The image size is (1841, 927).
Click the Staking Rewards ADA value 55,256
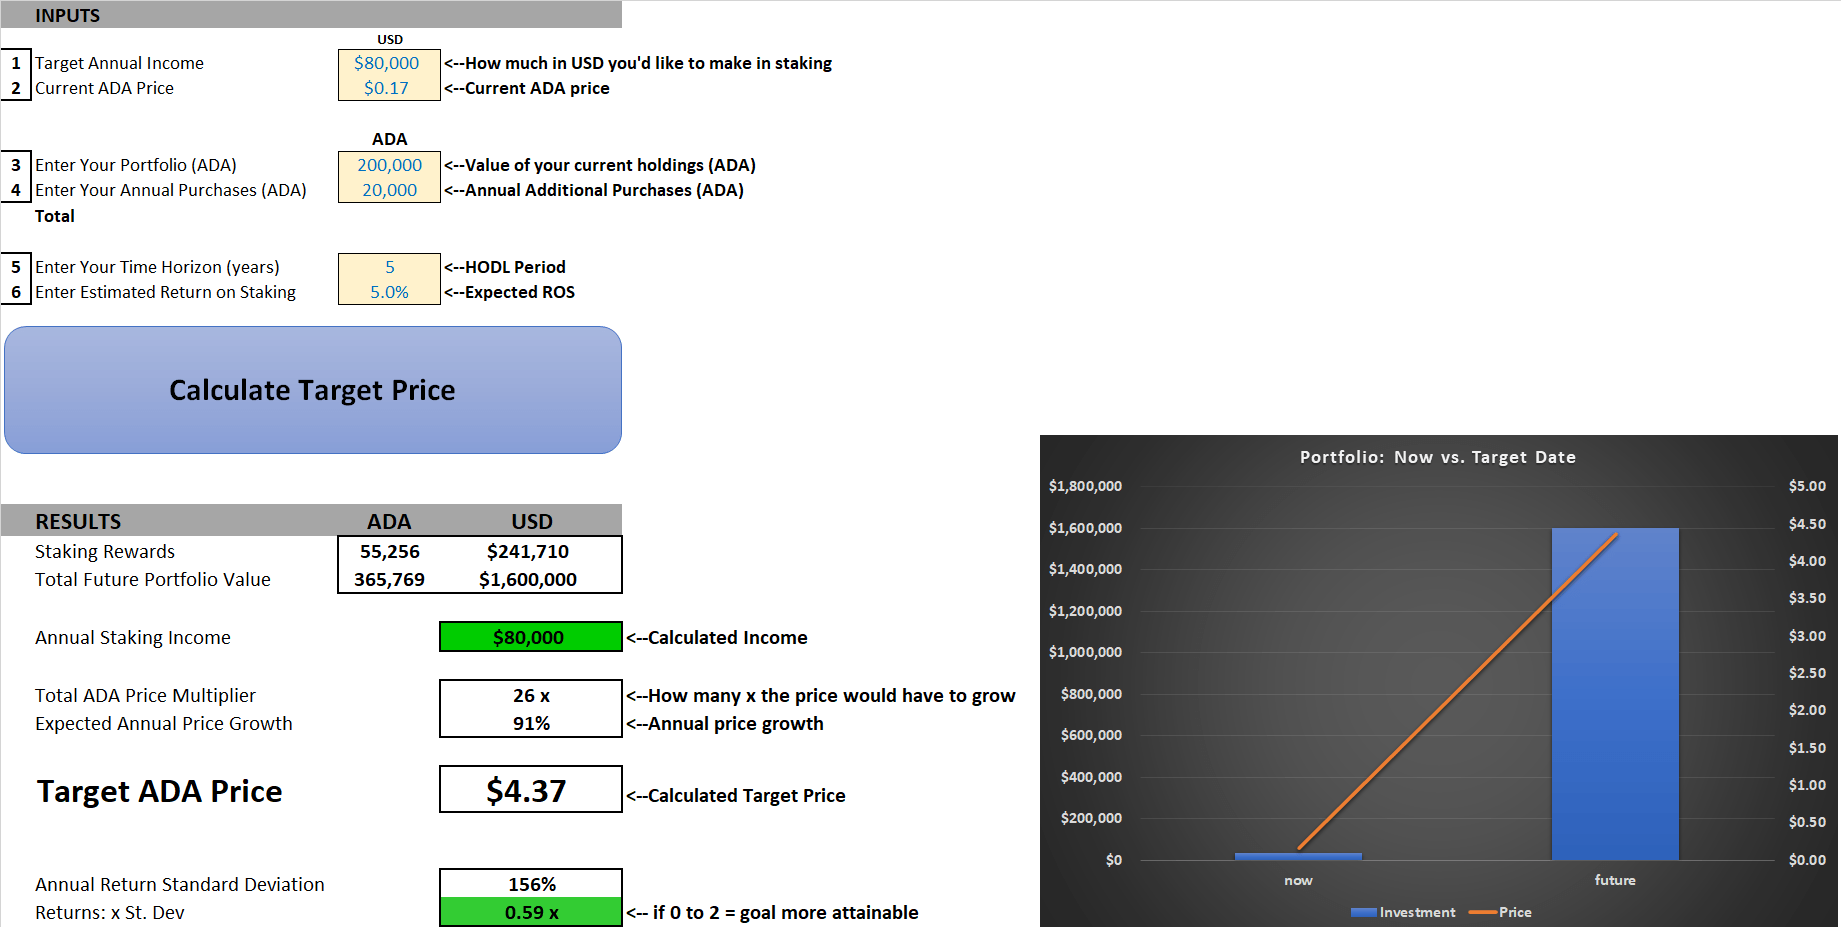[390, 551]
